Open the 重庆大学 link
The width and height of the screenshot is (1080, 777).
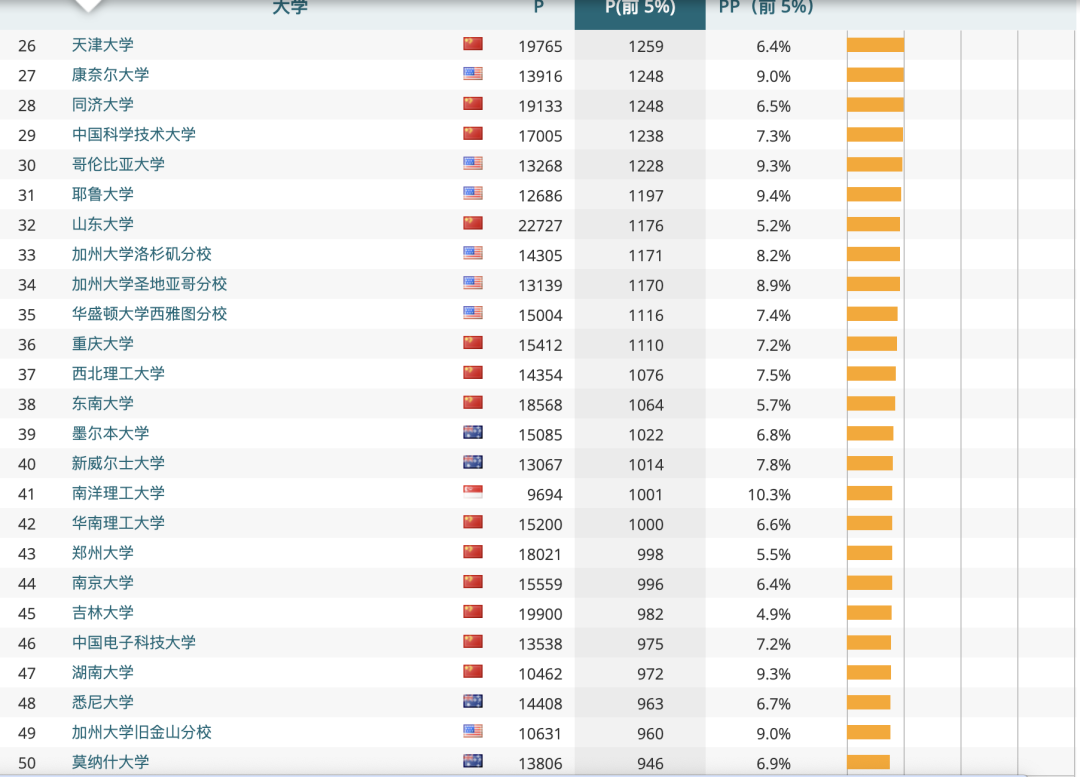point(103,344)
